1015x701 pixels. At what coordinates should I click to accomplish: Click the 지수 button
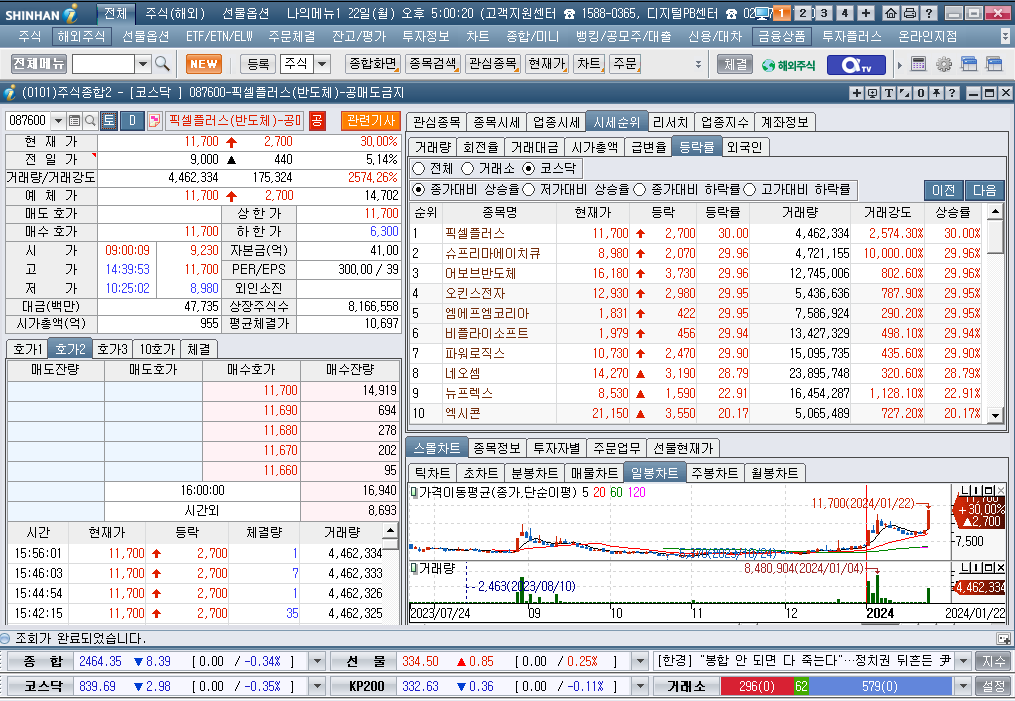(x=994, y=662)
